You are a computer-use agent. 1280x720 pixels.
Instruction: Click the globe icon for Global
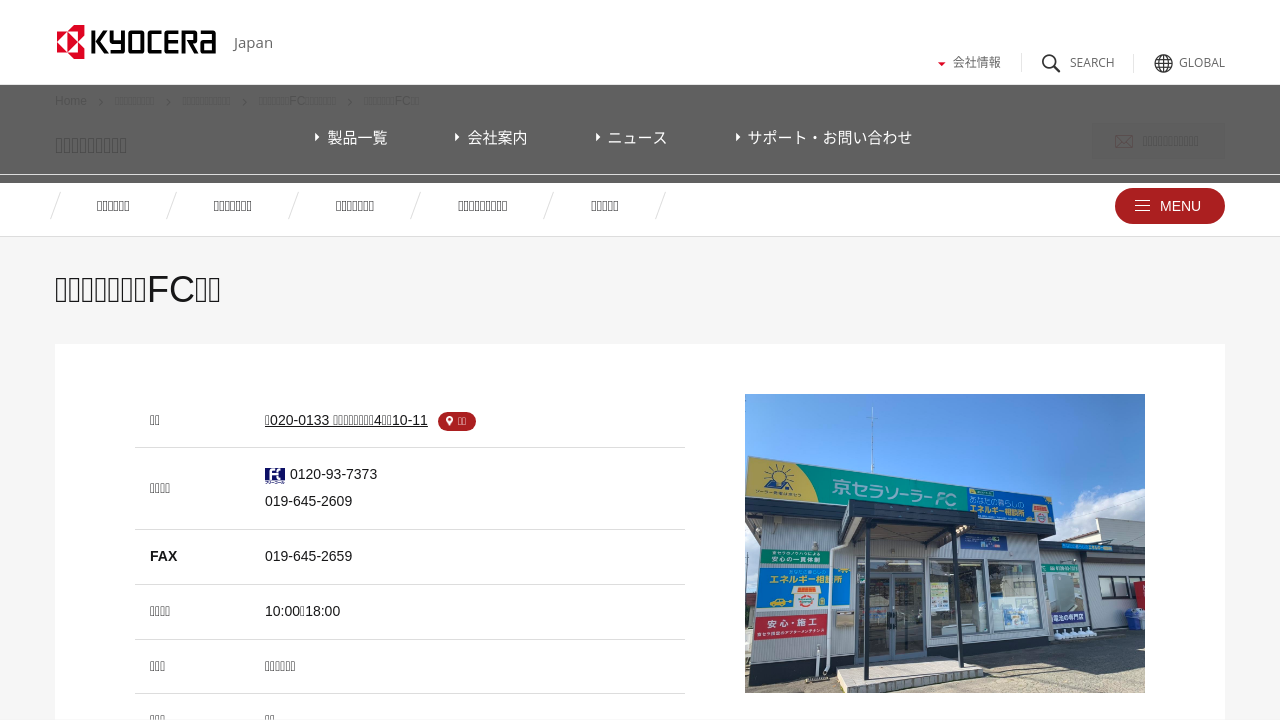1163,63
